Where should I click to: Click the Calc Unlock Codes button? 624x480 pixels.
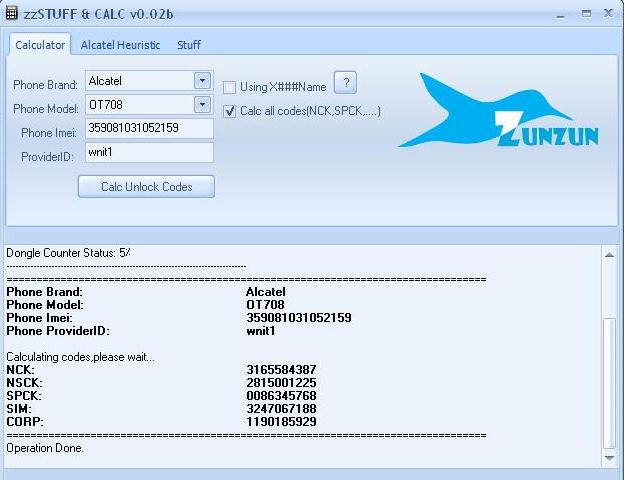tap(146, 187)
